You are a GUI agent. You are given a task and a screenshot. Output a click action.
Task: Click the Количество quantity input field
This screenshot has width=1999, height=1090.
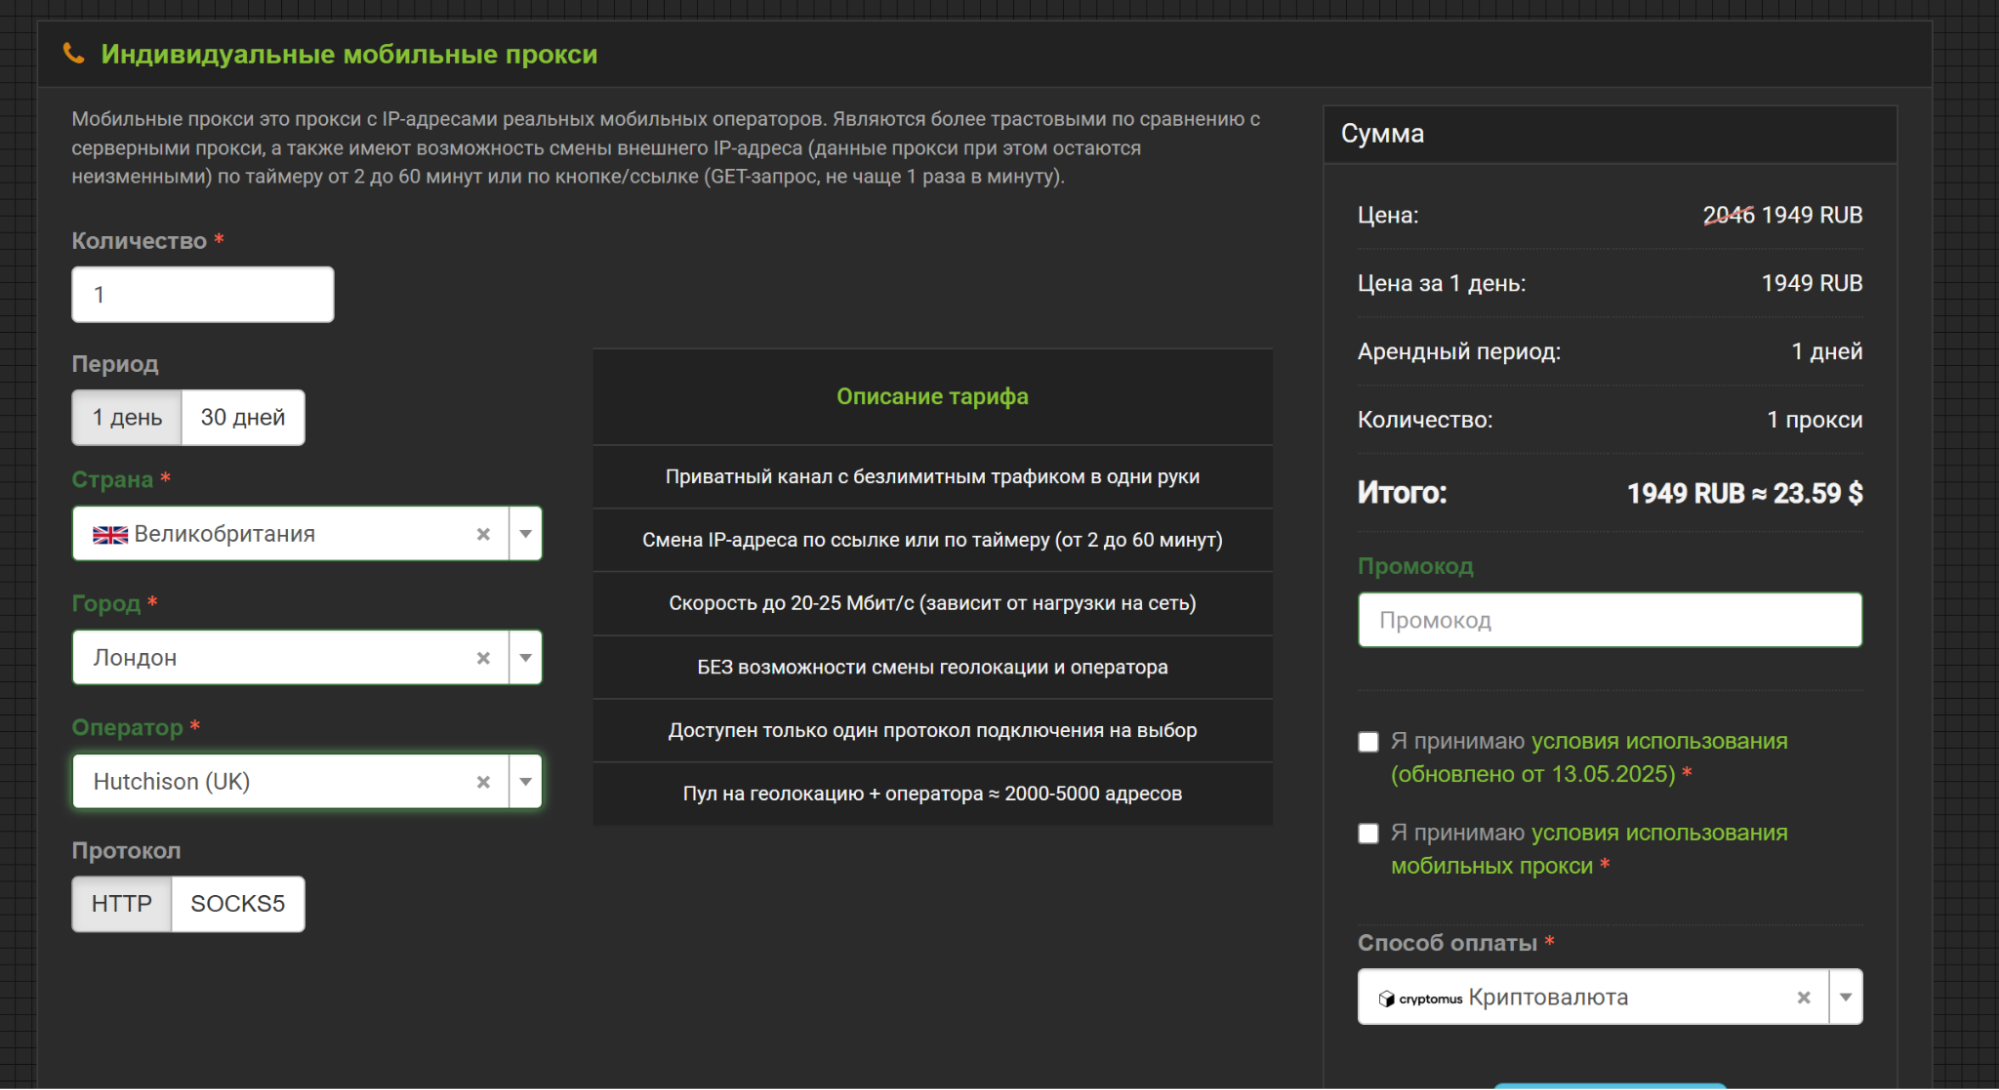[x=203, y=295]
